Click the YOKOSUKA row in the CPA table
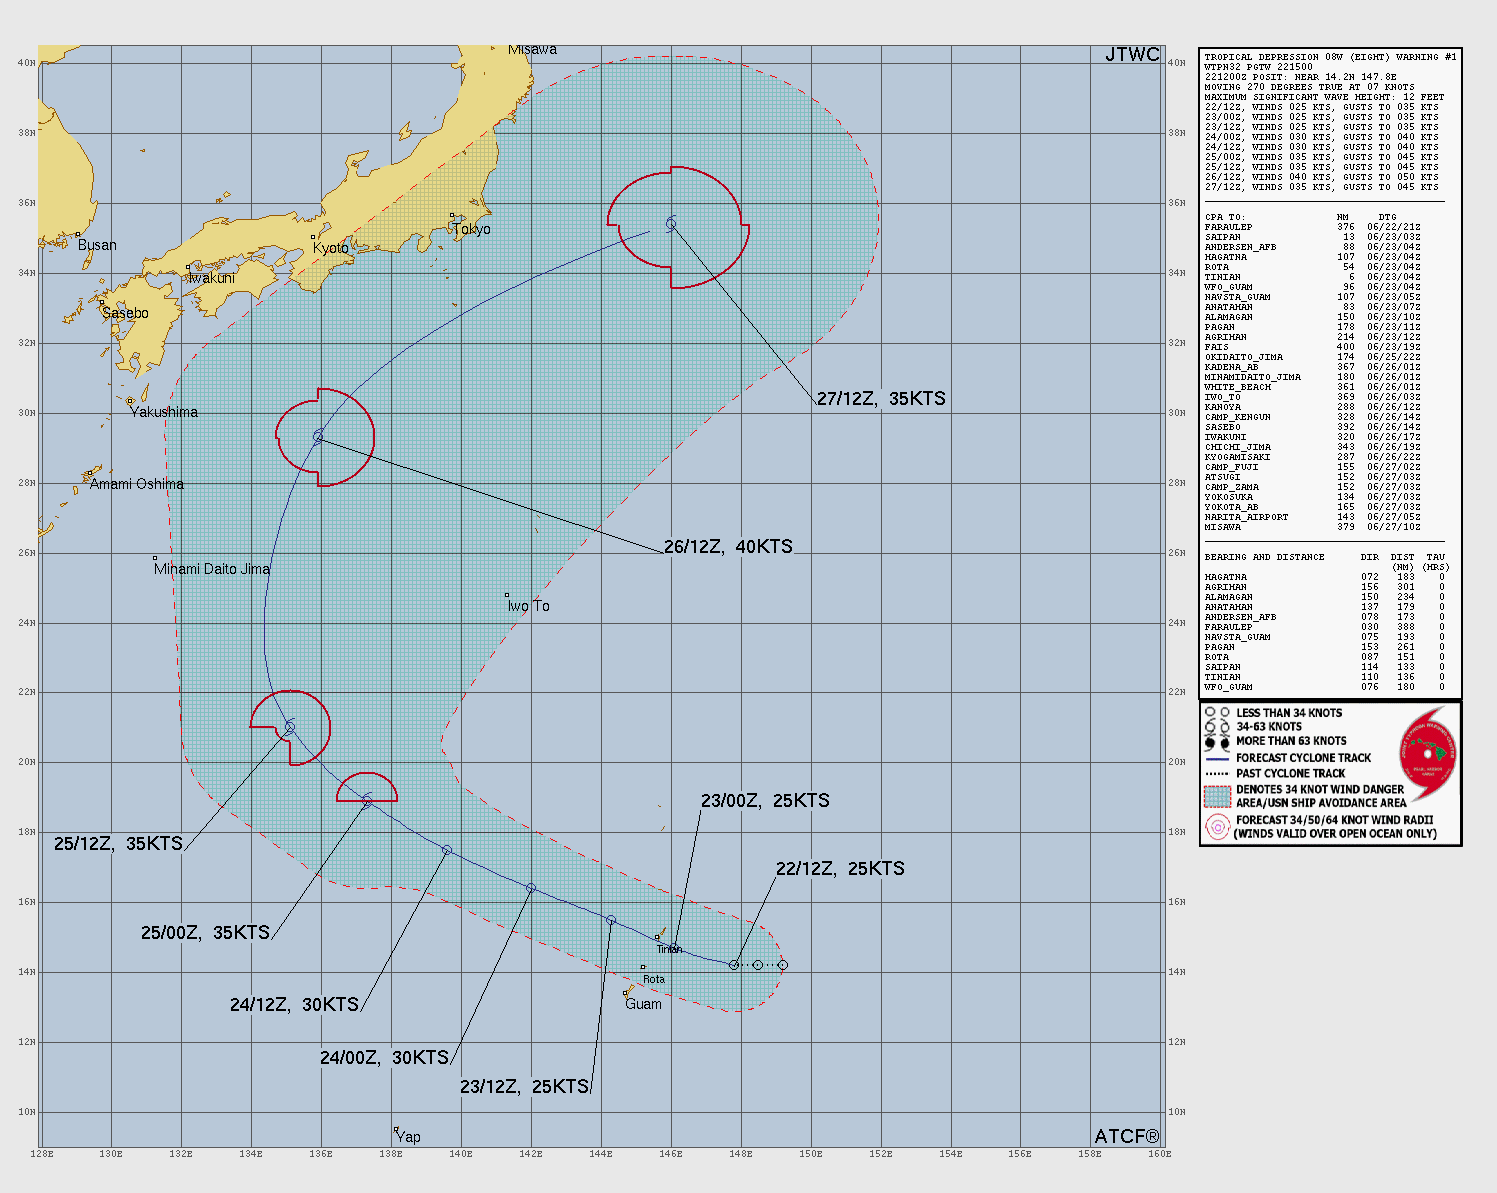Screen dimensions: 1497x1193 tap(1314, 497)
